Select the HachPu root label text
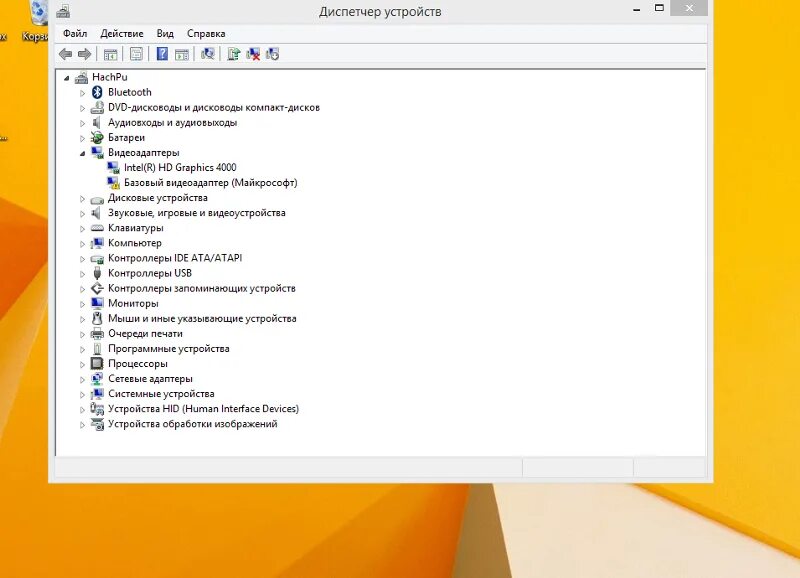800x578 pixels. click(110, 77)
